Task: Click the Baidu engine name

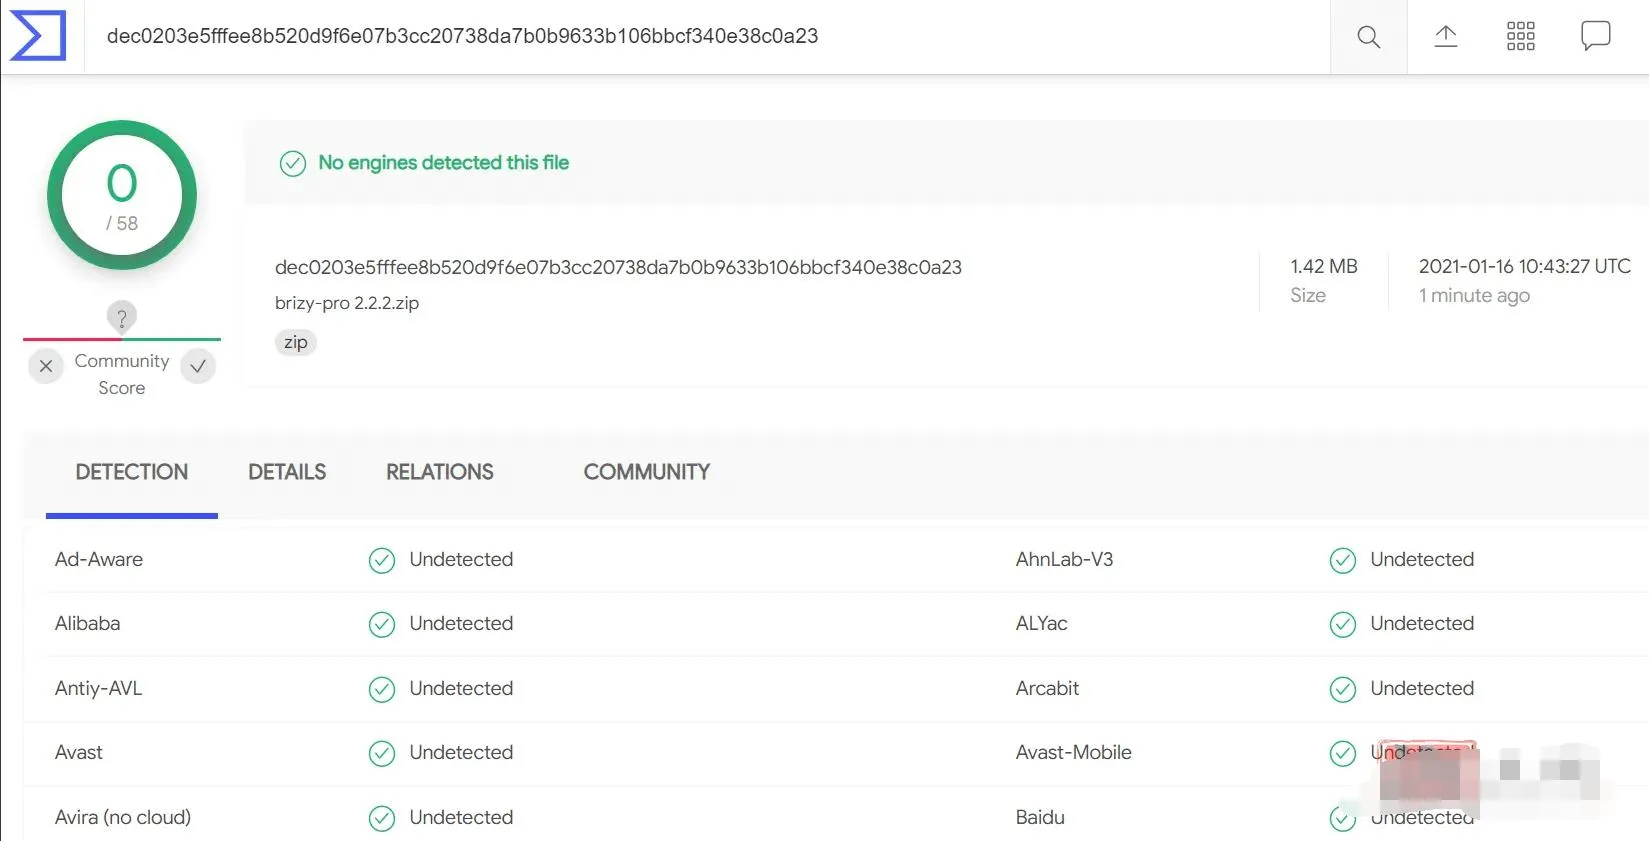Action: coord(1040,818)
